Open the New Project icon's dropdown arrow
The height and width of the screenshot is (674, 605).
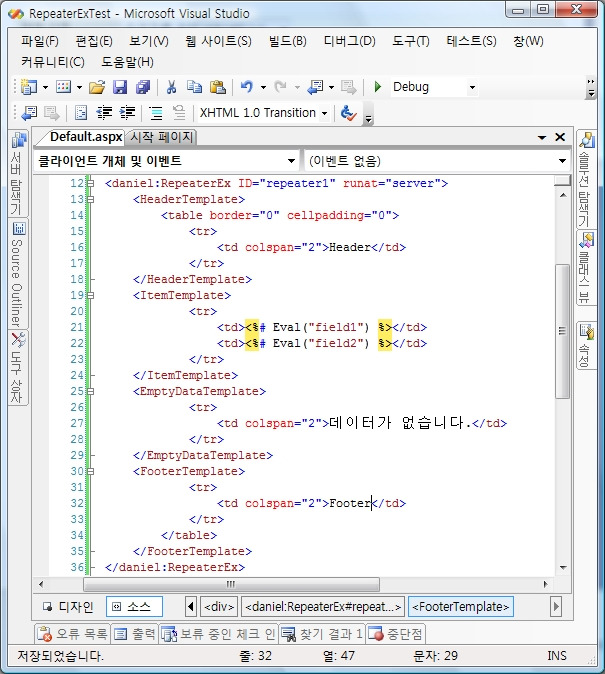45,88
